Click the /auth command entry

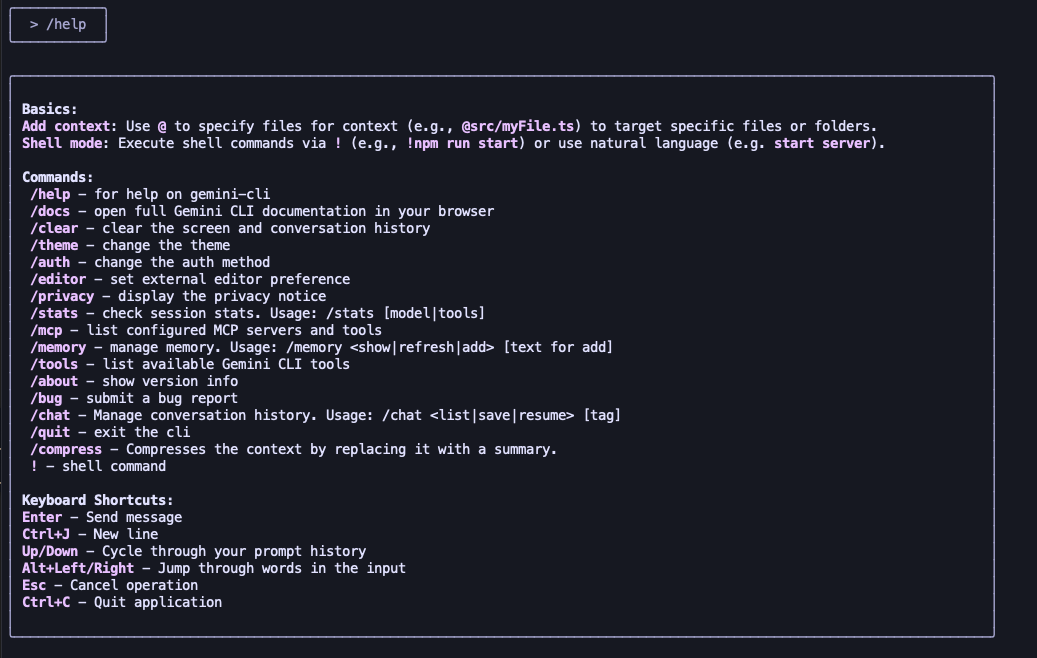[50, 262]
